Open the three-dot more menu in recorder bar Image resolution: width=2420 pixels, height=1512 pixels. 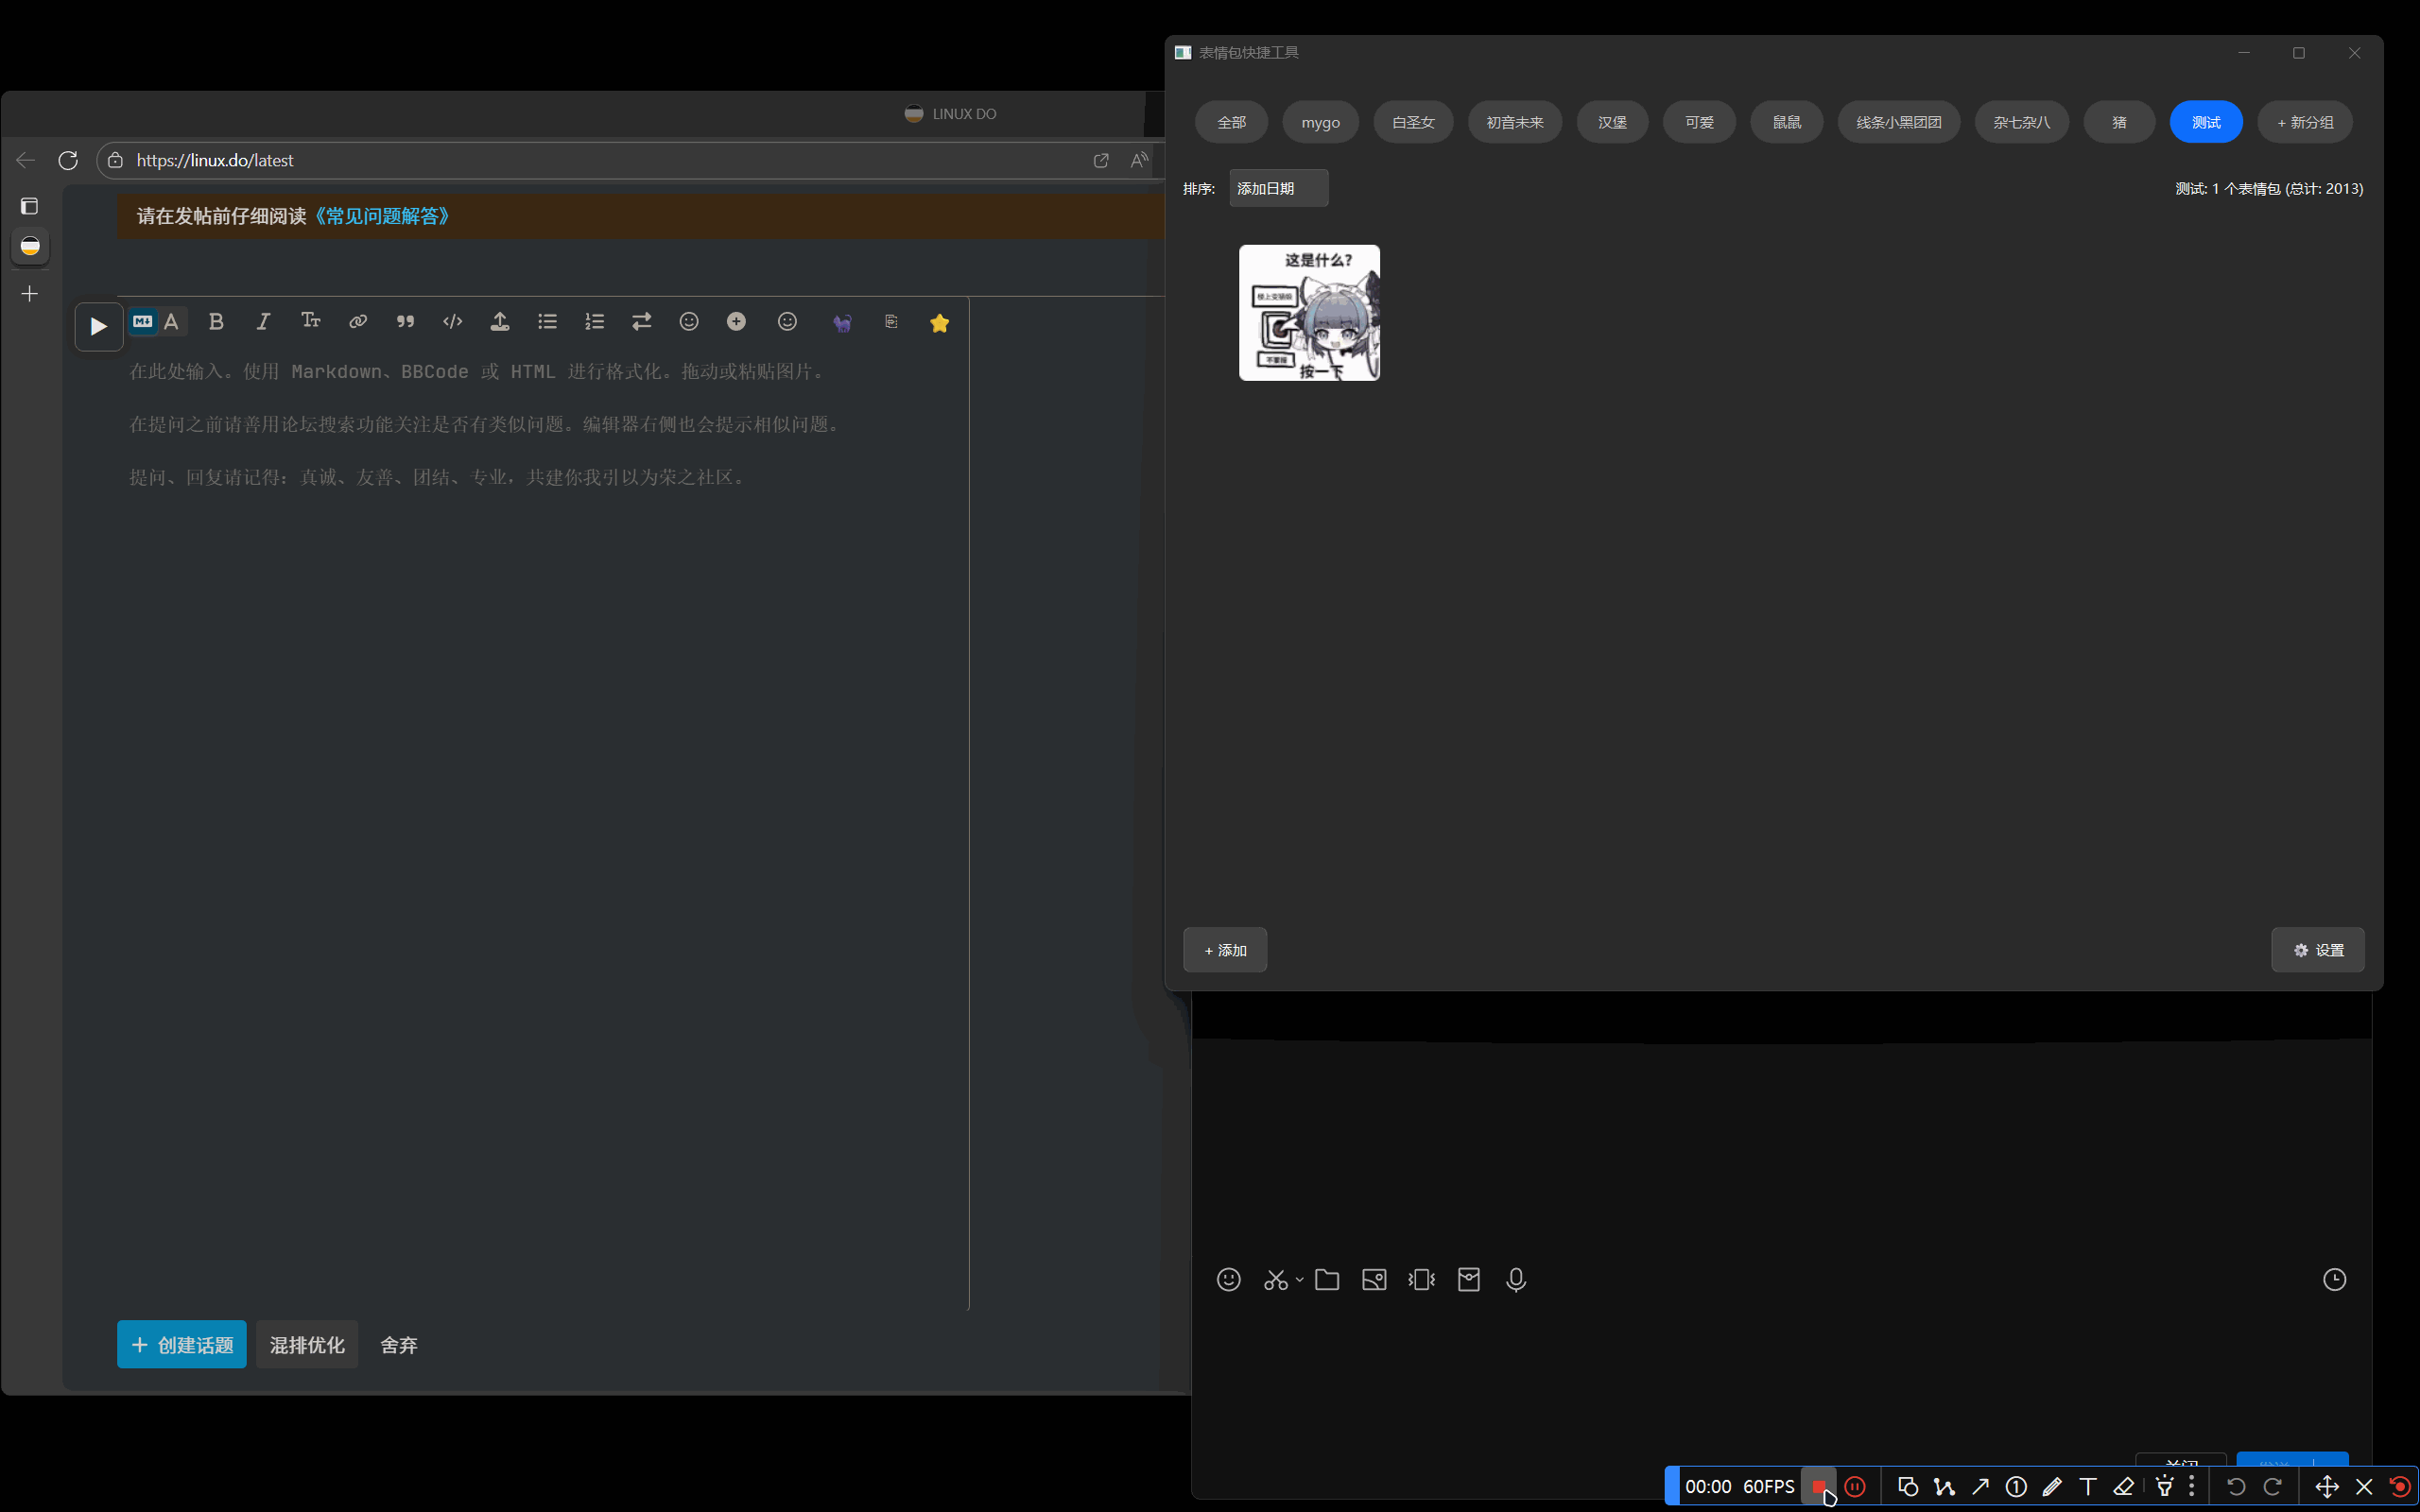(2192, 1486)
